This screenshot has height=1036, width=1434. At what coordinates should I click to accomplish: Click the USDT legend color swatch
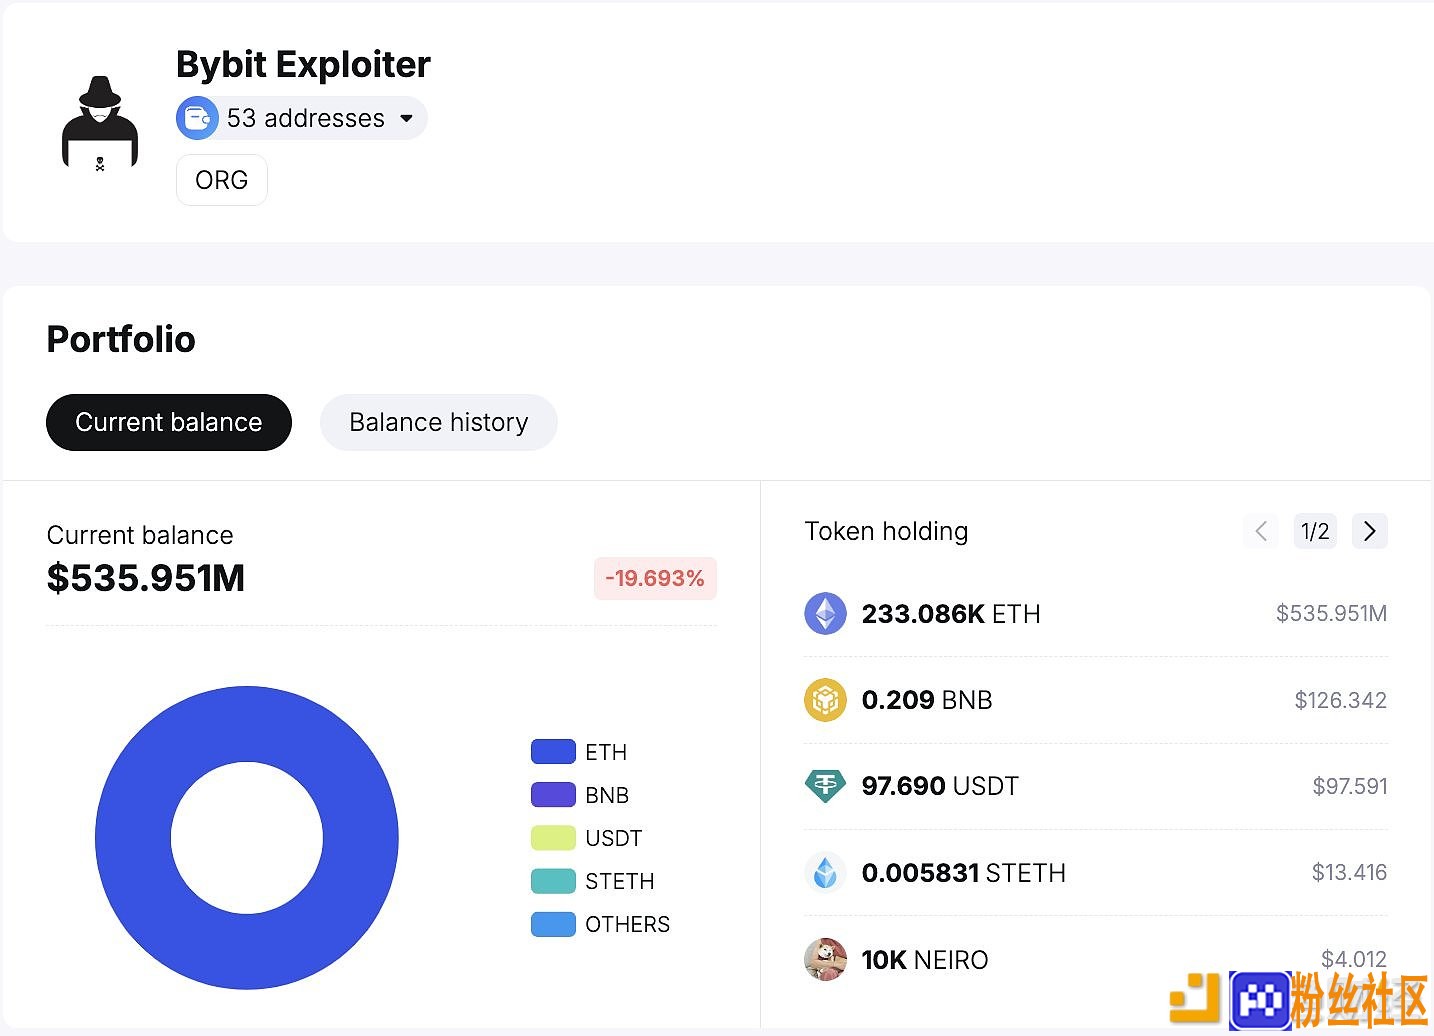click(553, 837)
